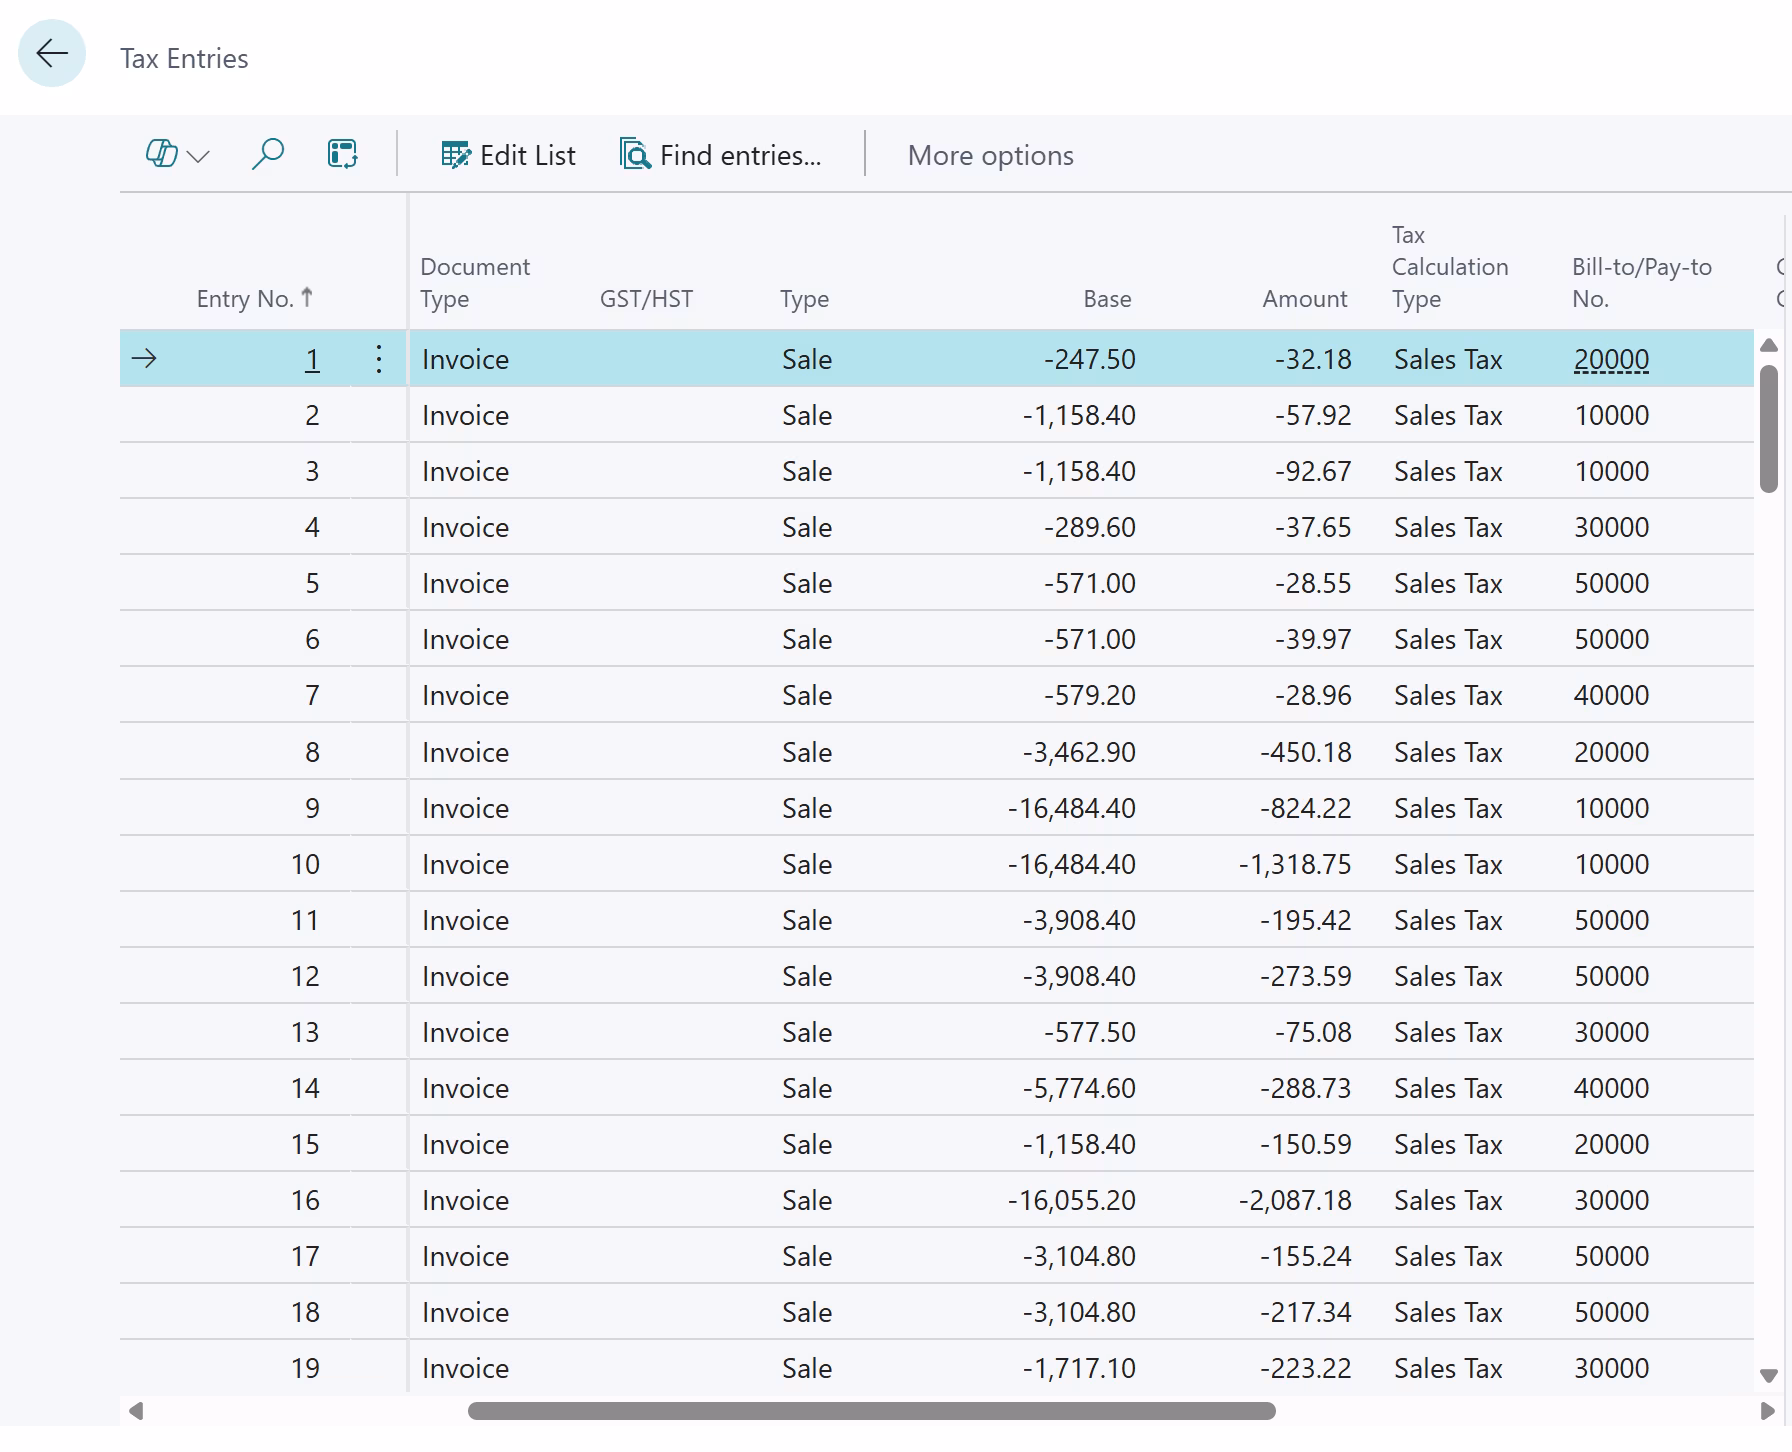Click the vertical scrollbar thumb

point(1768,428)
